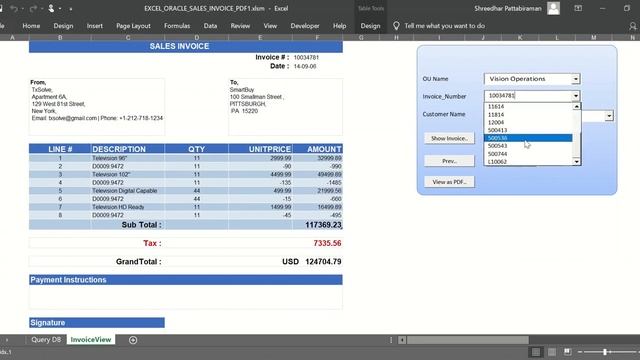Adjust the zoom slider handle
The image size is (640, 360).
605,352
